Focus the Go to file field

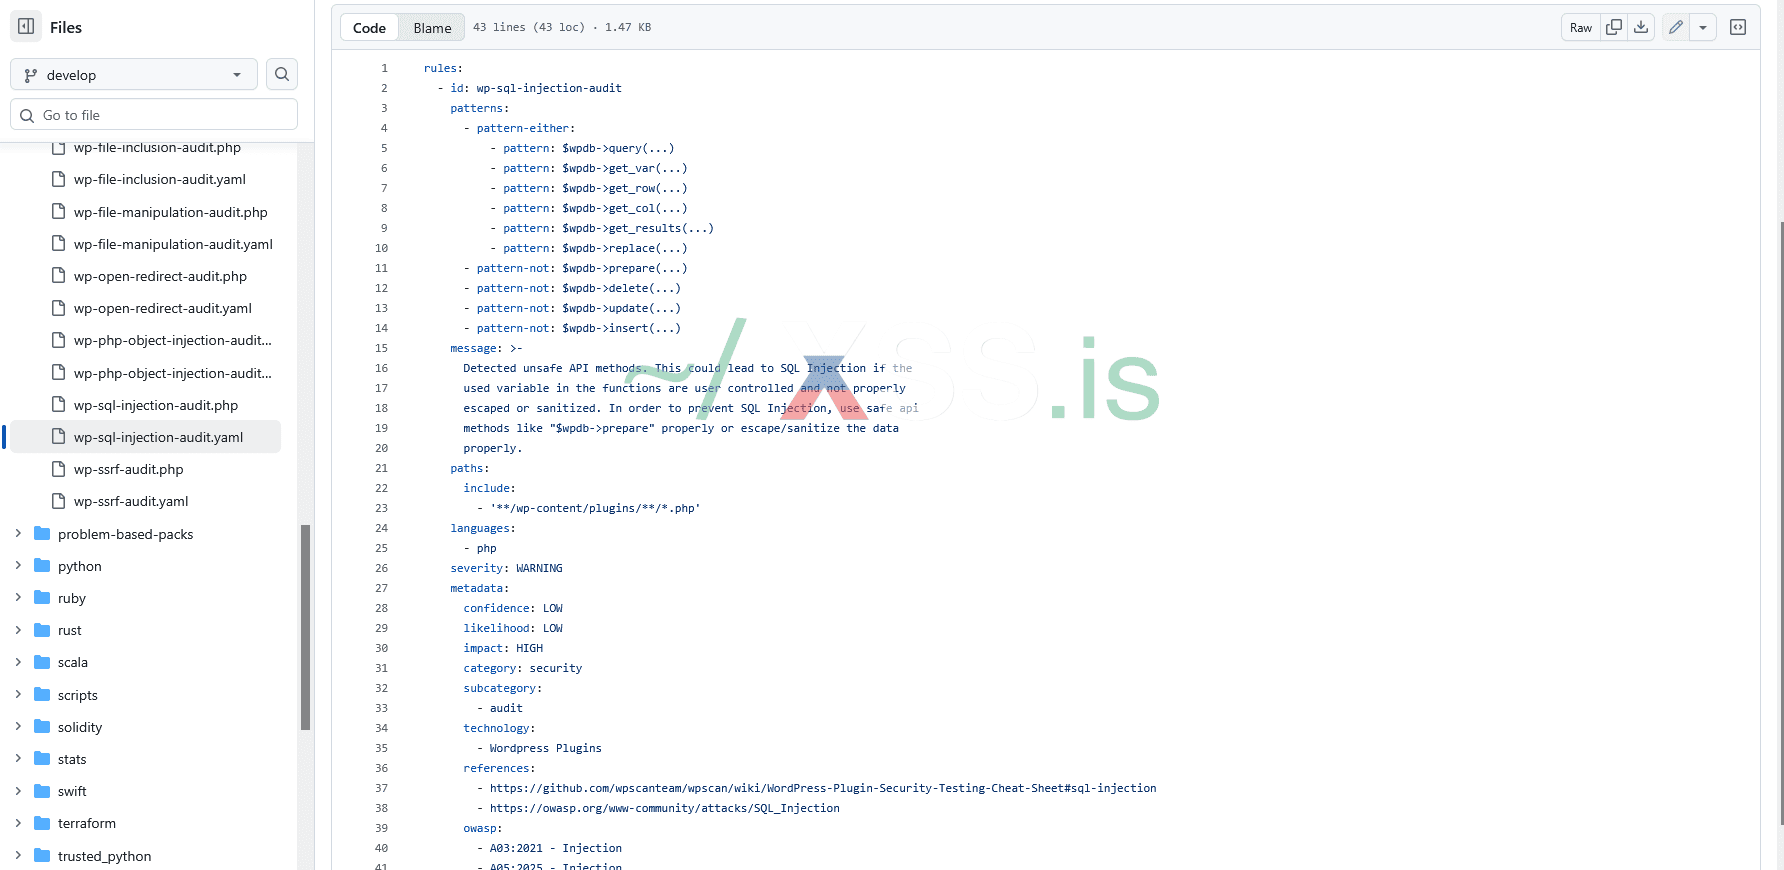click(x=154, y=115)
